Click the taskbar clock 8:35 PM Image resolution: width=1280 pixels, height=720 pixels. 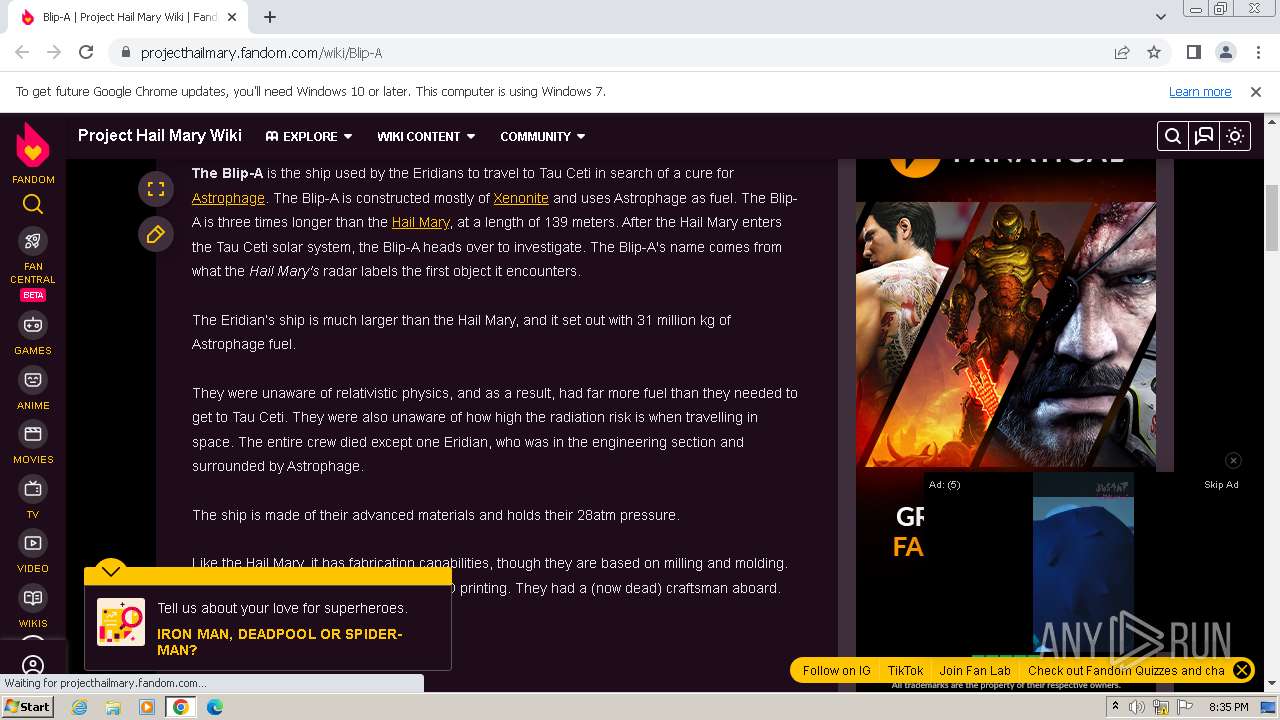1229,707
